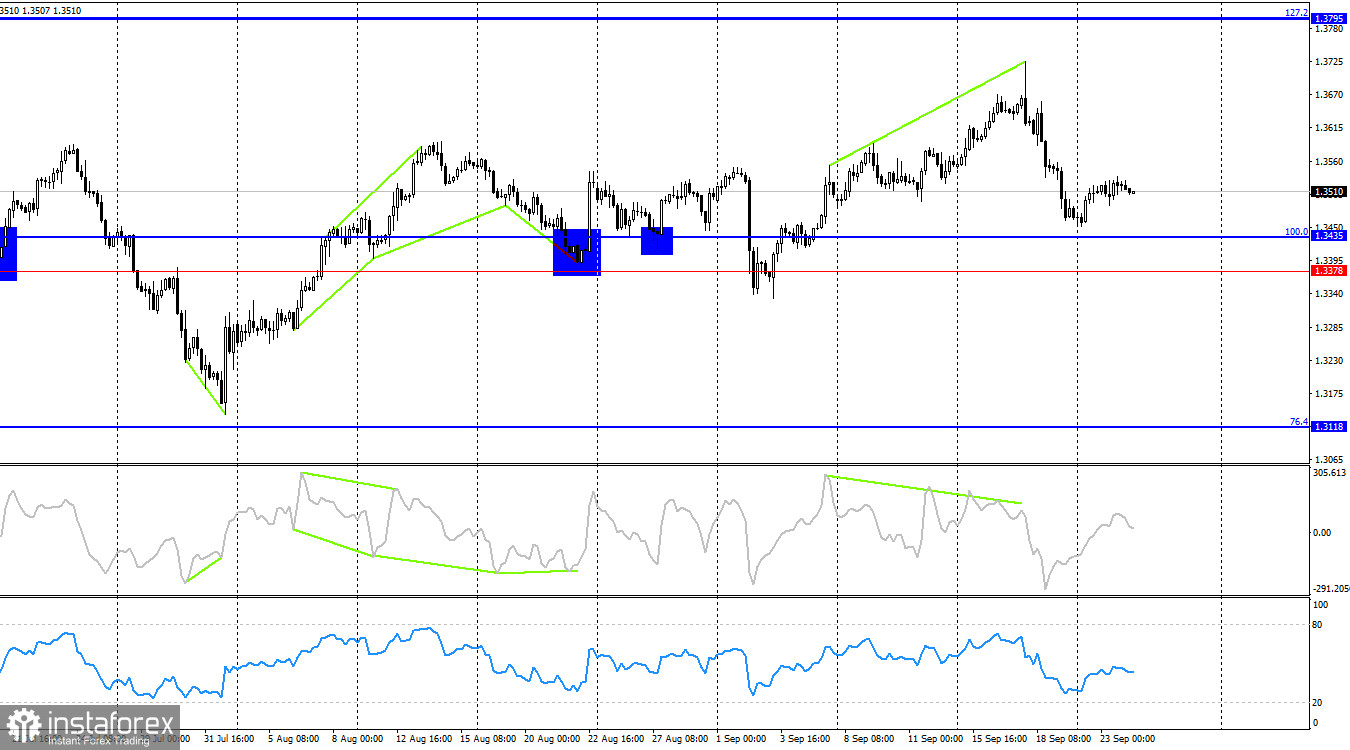Screen dimensions: 1350x750
Task: Click the red 1.3378 price tag
Action: click(1329, 271)
